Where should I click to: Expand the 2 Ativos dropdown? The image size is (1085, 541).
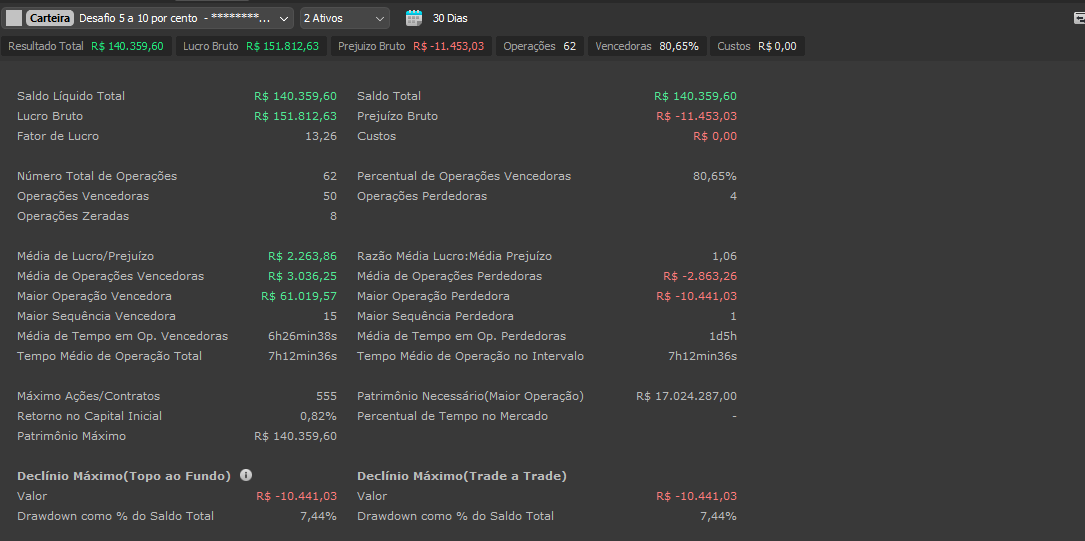click(345, 18)
